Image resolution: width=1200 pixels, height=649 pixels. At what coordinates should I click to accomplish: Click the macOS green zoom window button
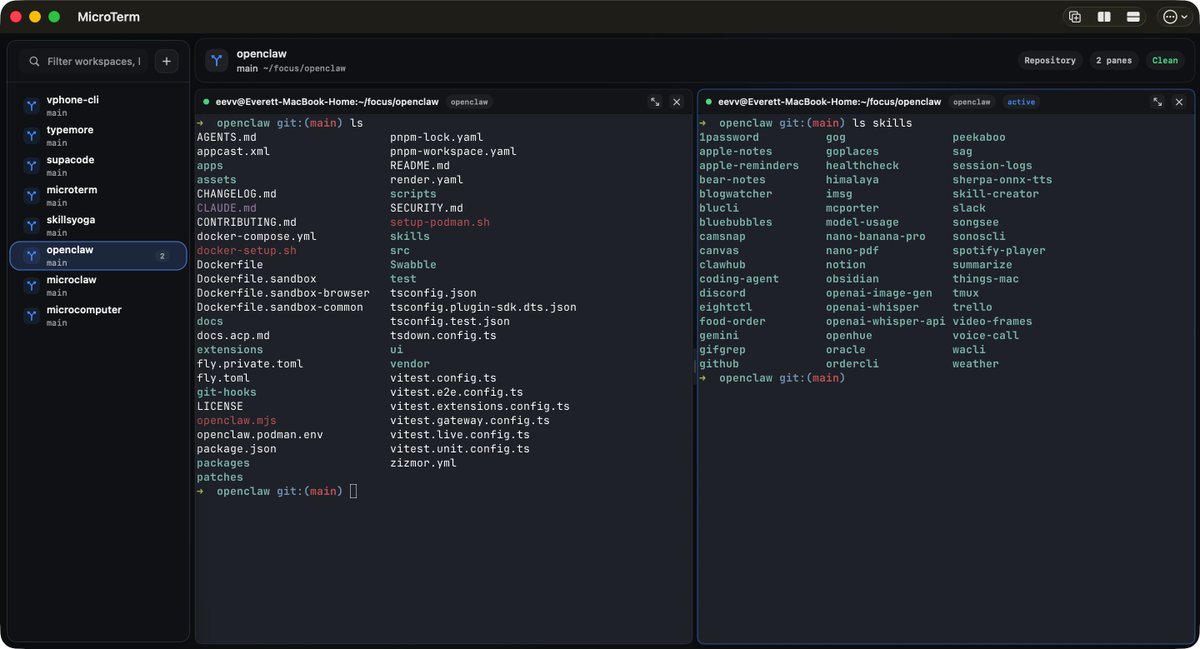click(54, 17)
